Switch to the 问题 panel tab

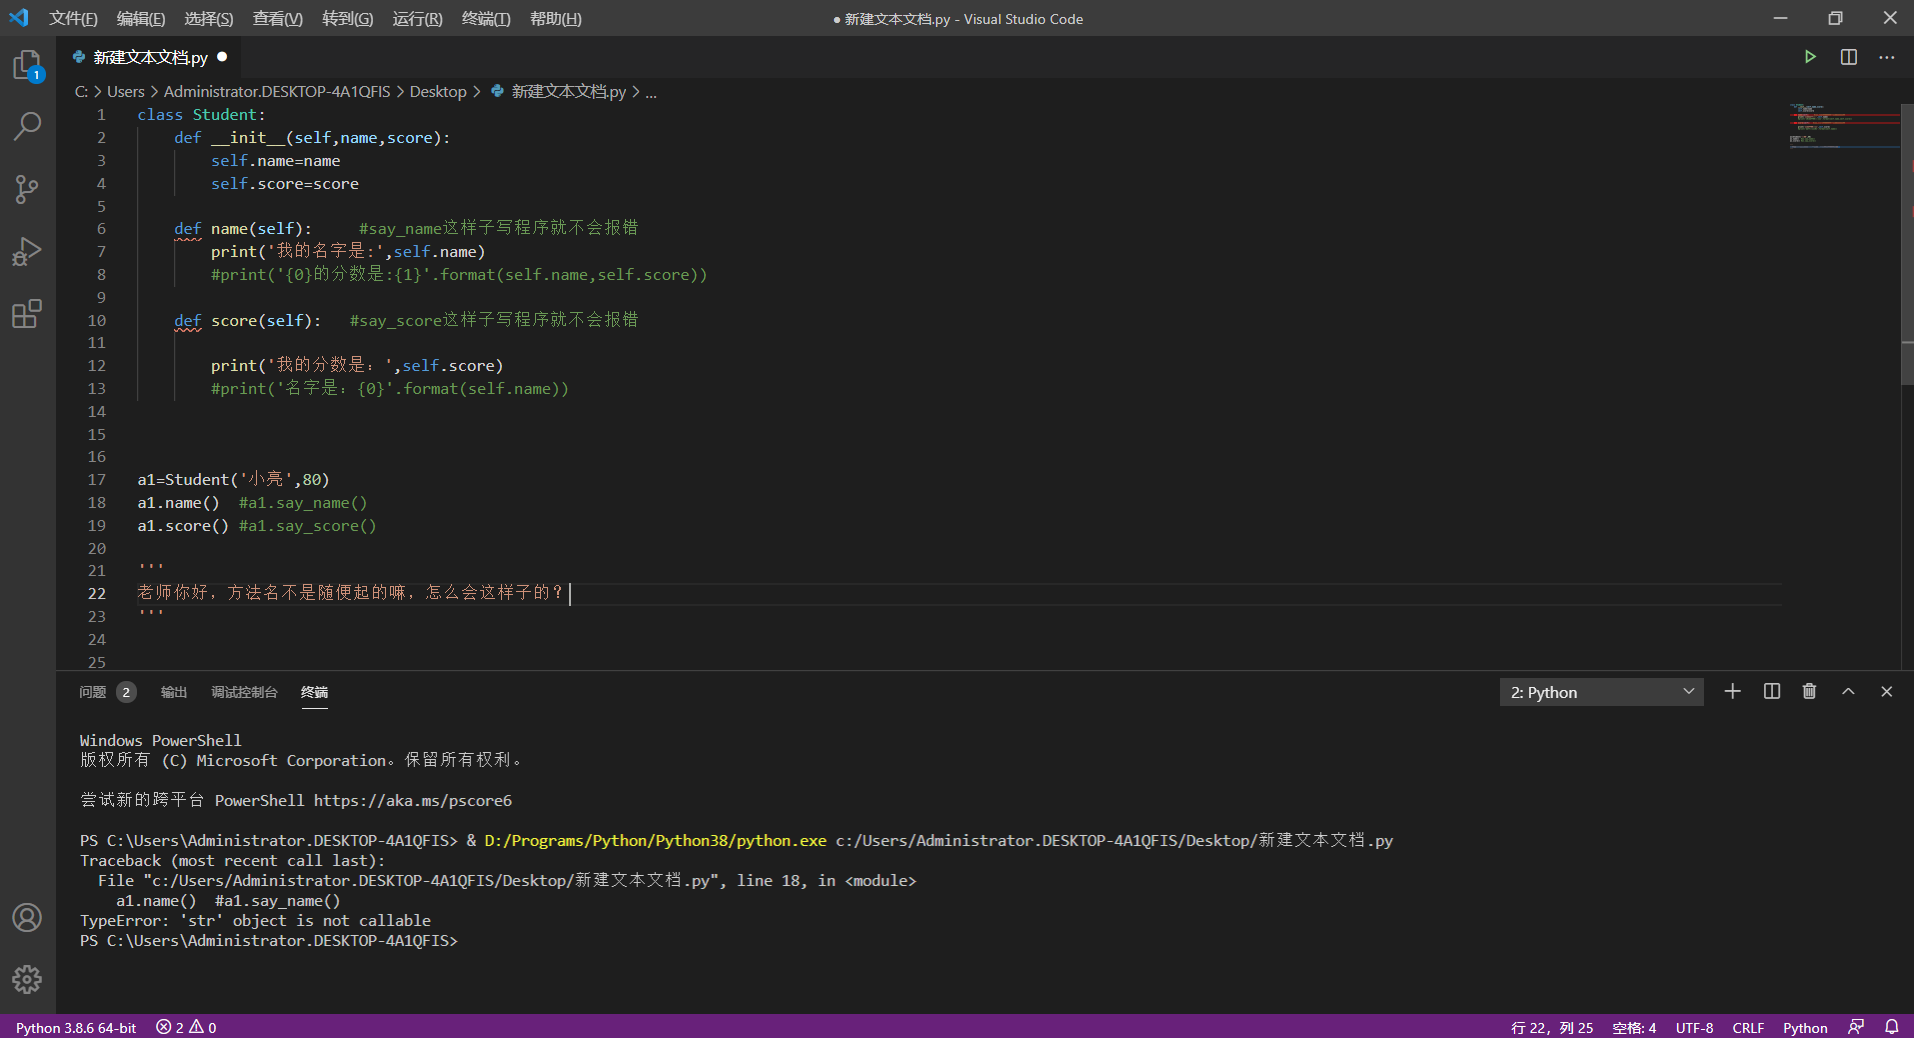pos(93,692)
